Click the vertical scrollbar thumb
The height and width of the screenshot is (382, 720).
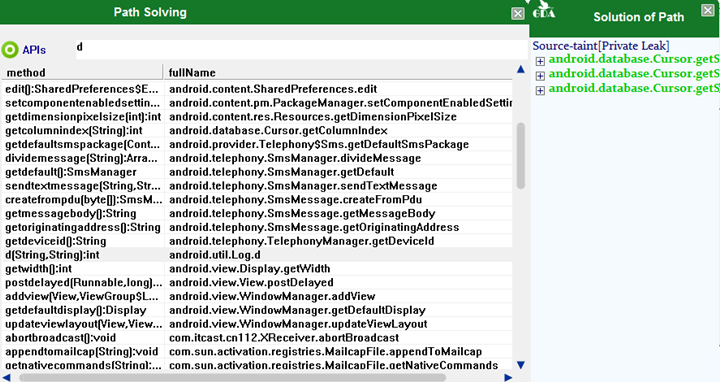(x=521, y=156)
